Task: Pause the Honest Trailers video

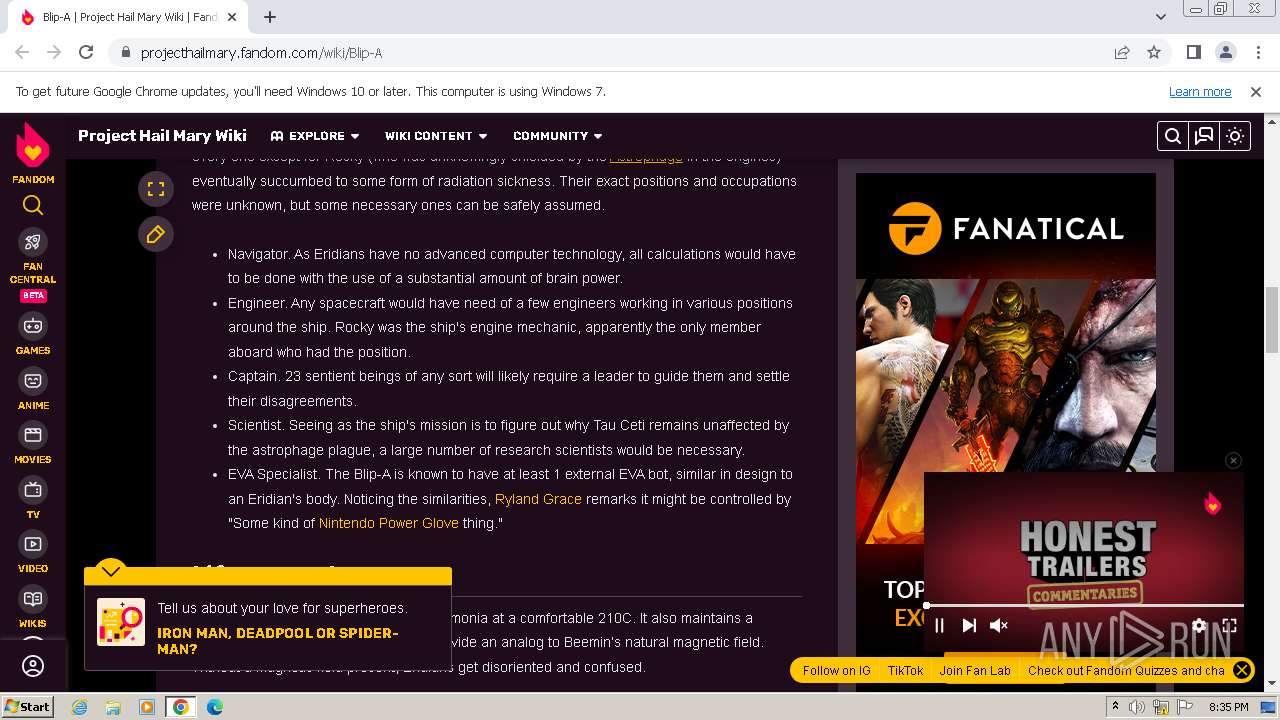Action: point(939,626)
